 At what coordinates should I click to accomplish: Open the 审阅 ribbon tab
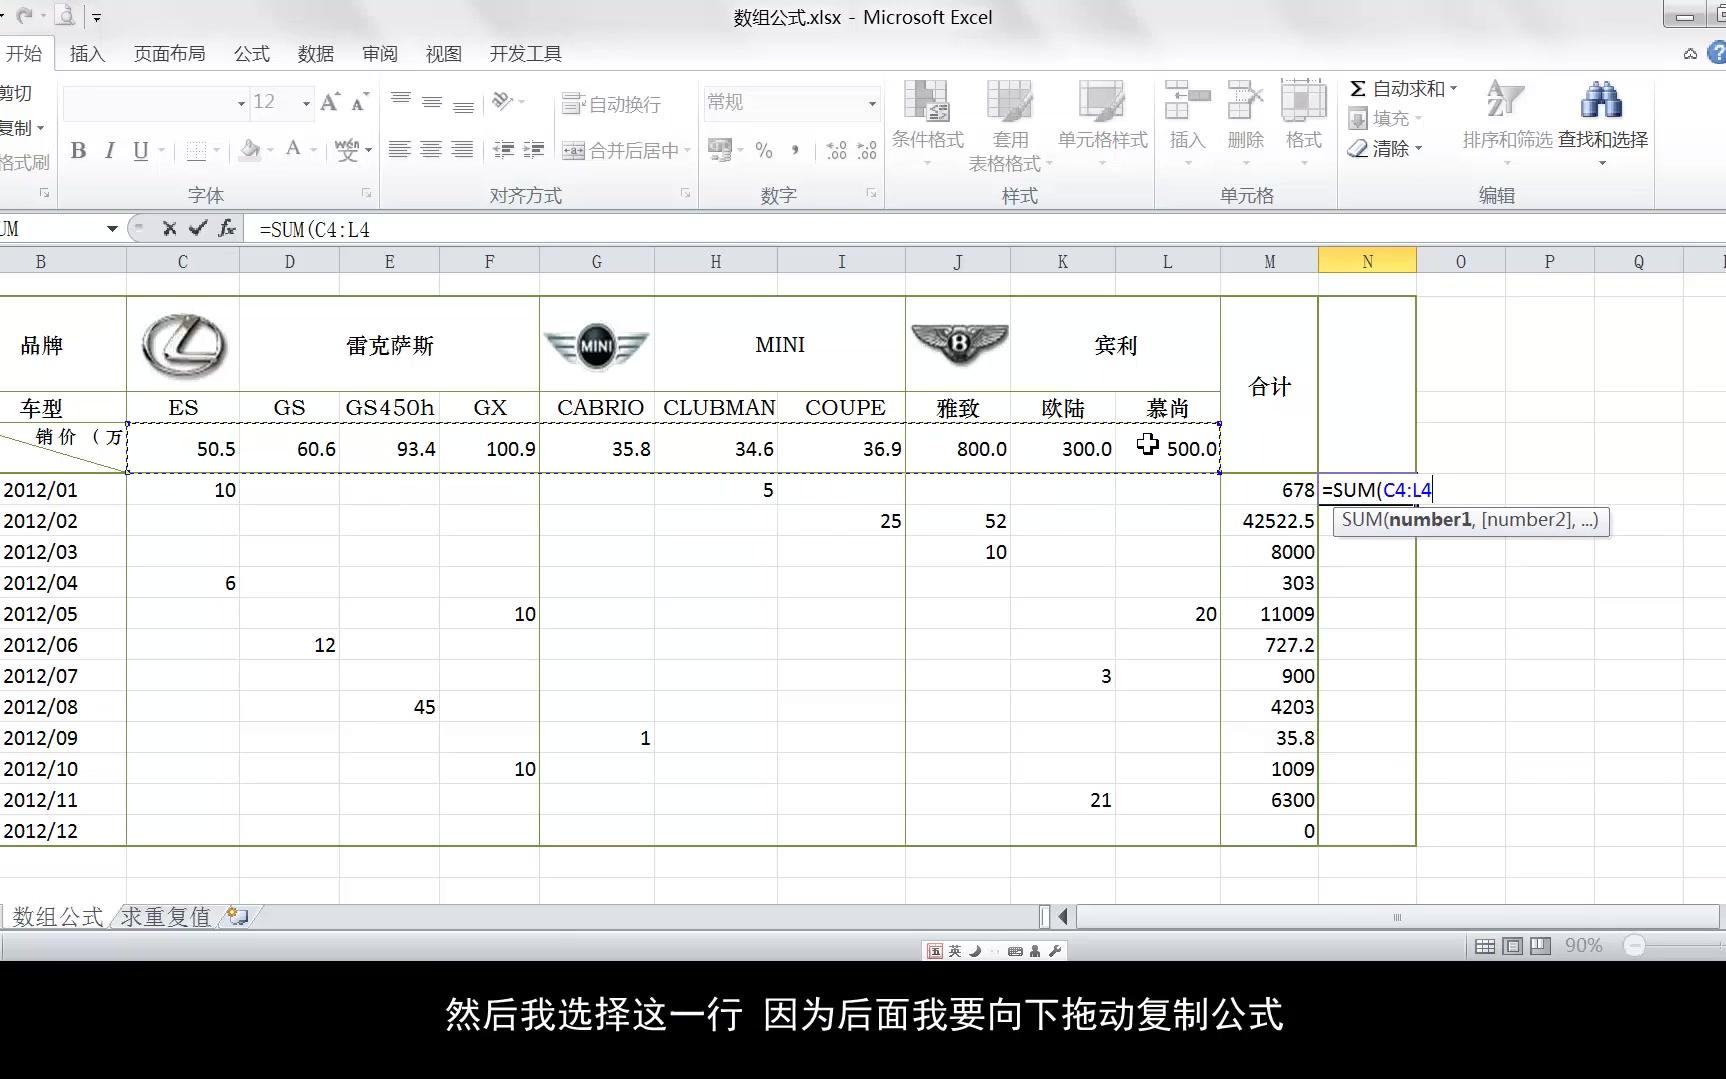click(379, 54)
